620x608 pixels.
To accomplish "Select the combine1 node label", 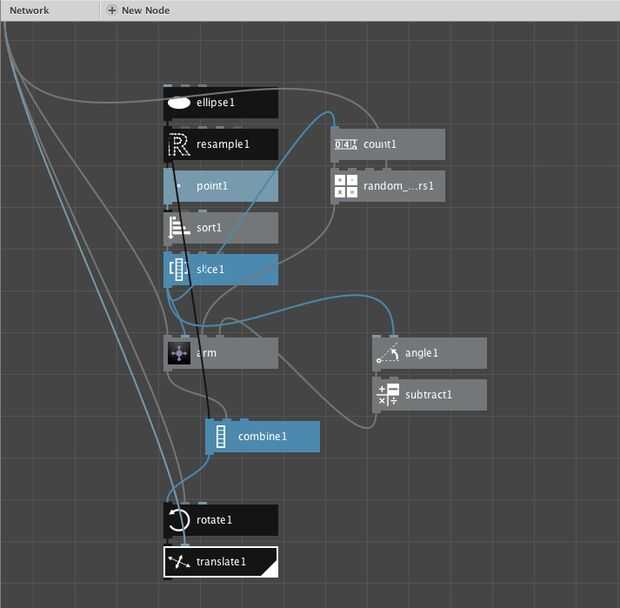I will 263,436.
